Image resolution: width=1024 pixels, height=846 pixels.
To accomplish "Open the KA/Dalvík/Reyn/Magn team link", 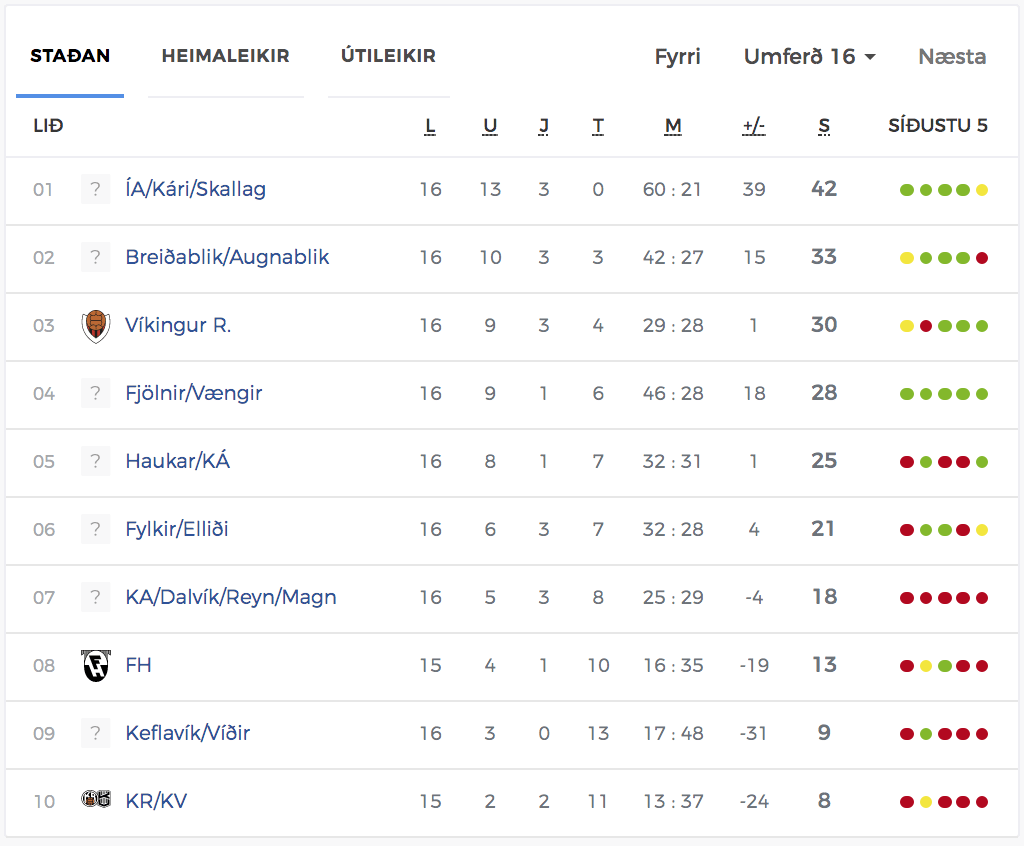I will click(x=231, y=597).
